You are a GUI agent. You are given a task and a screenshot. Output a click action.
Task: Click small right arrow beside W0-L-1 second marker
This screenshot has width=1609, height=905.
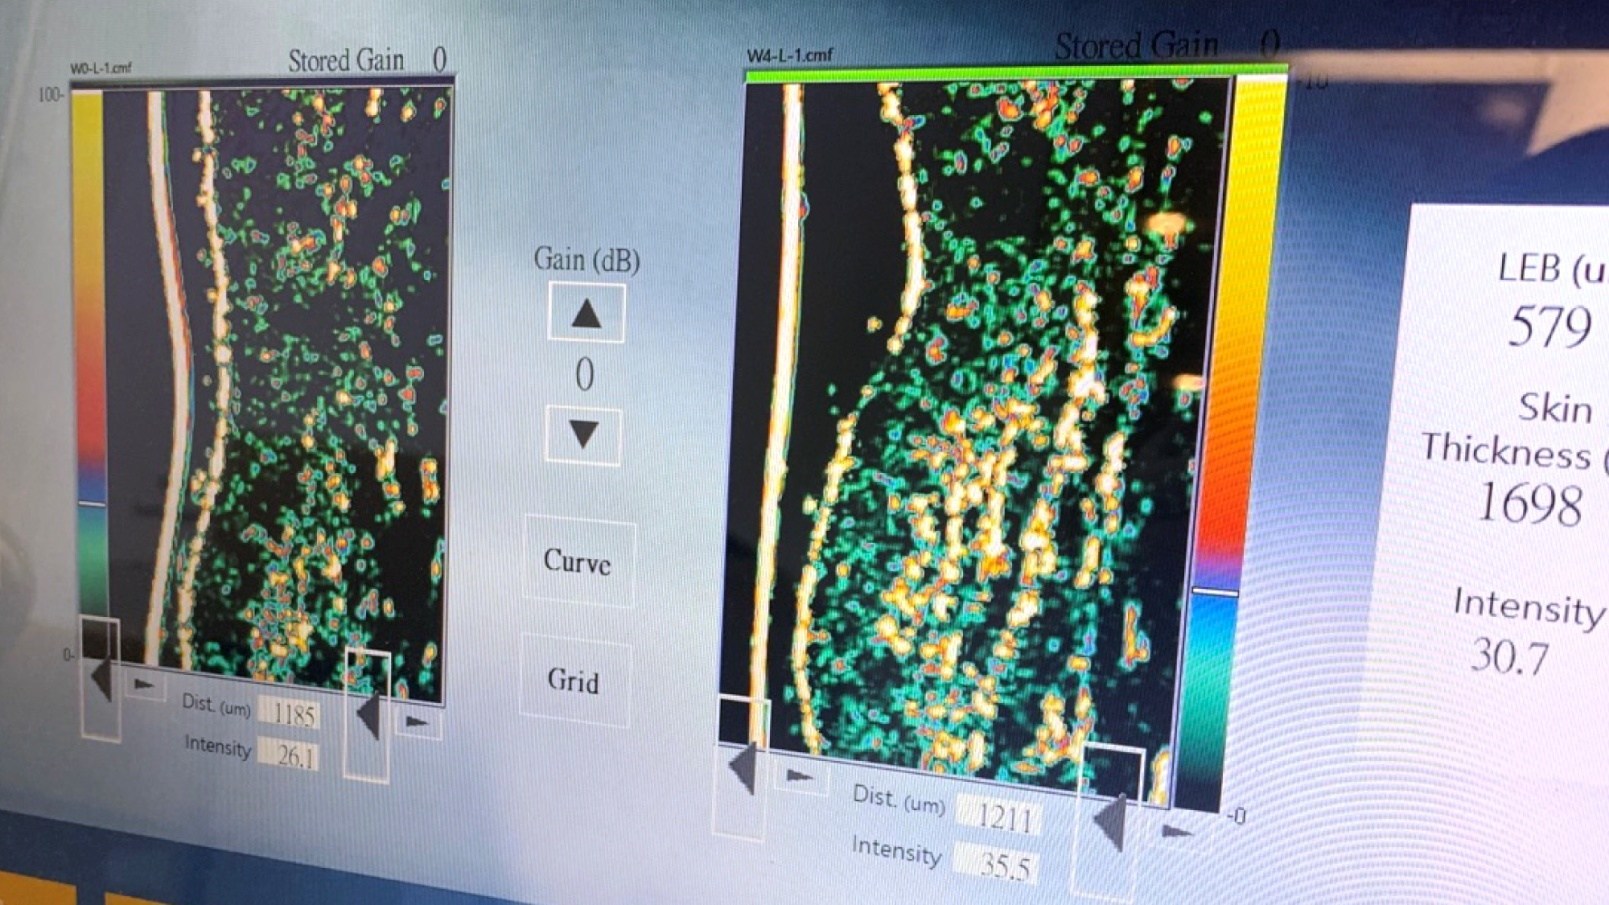(417, 721)
